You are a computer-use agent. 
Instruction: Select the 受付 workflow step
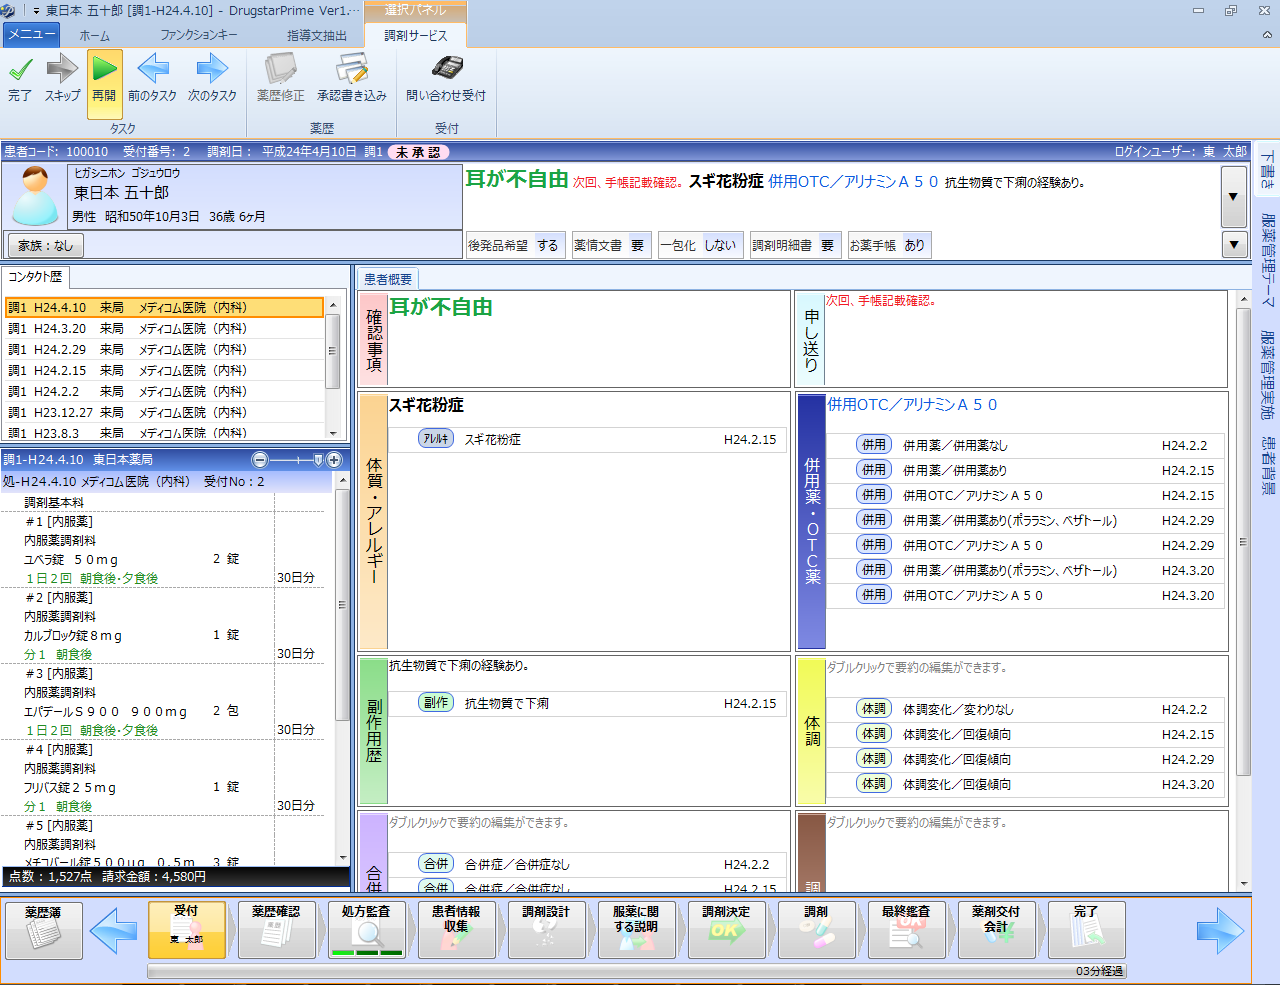186,930
